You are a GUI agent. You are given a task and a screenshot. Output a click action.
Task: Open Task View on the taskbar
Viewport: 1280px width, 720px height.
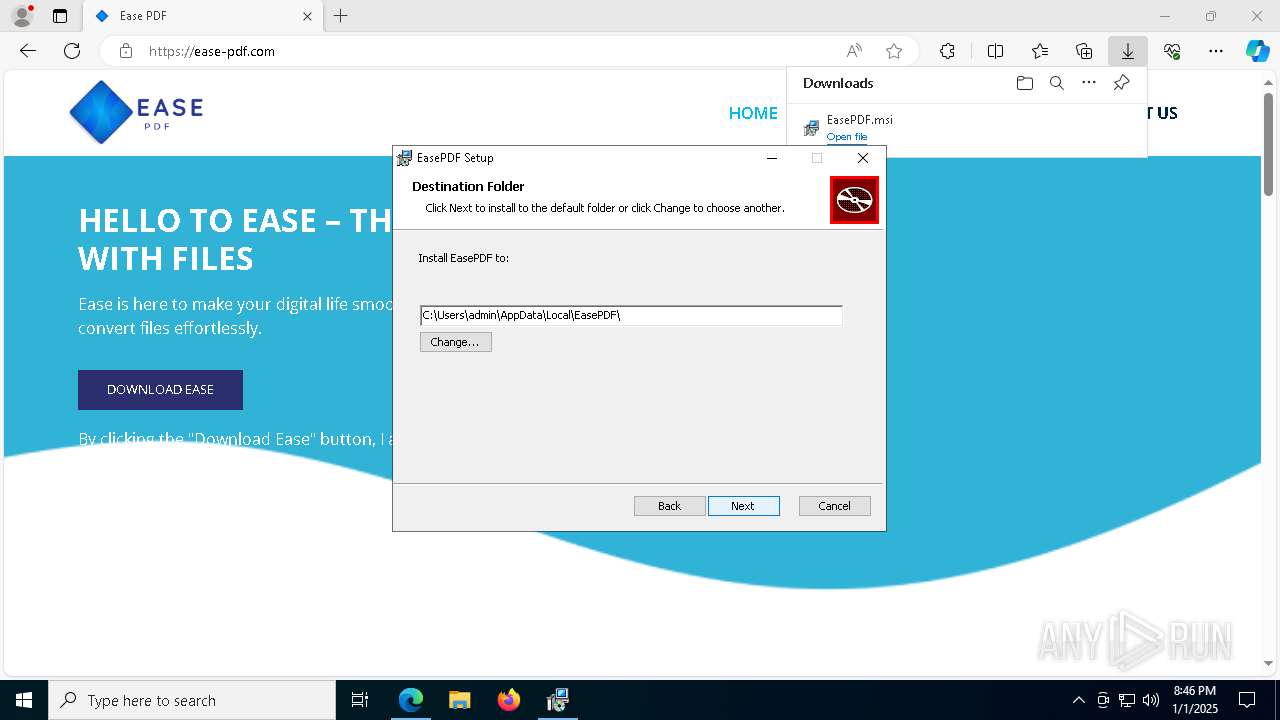[360, 700]
